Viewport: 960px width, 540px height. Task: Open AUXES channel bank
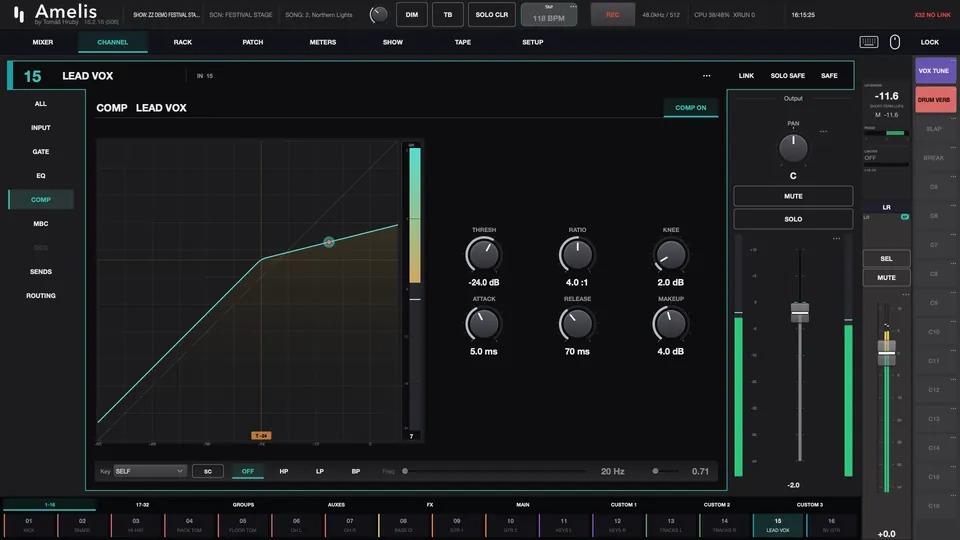tap(336, 505)
